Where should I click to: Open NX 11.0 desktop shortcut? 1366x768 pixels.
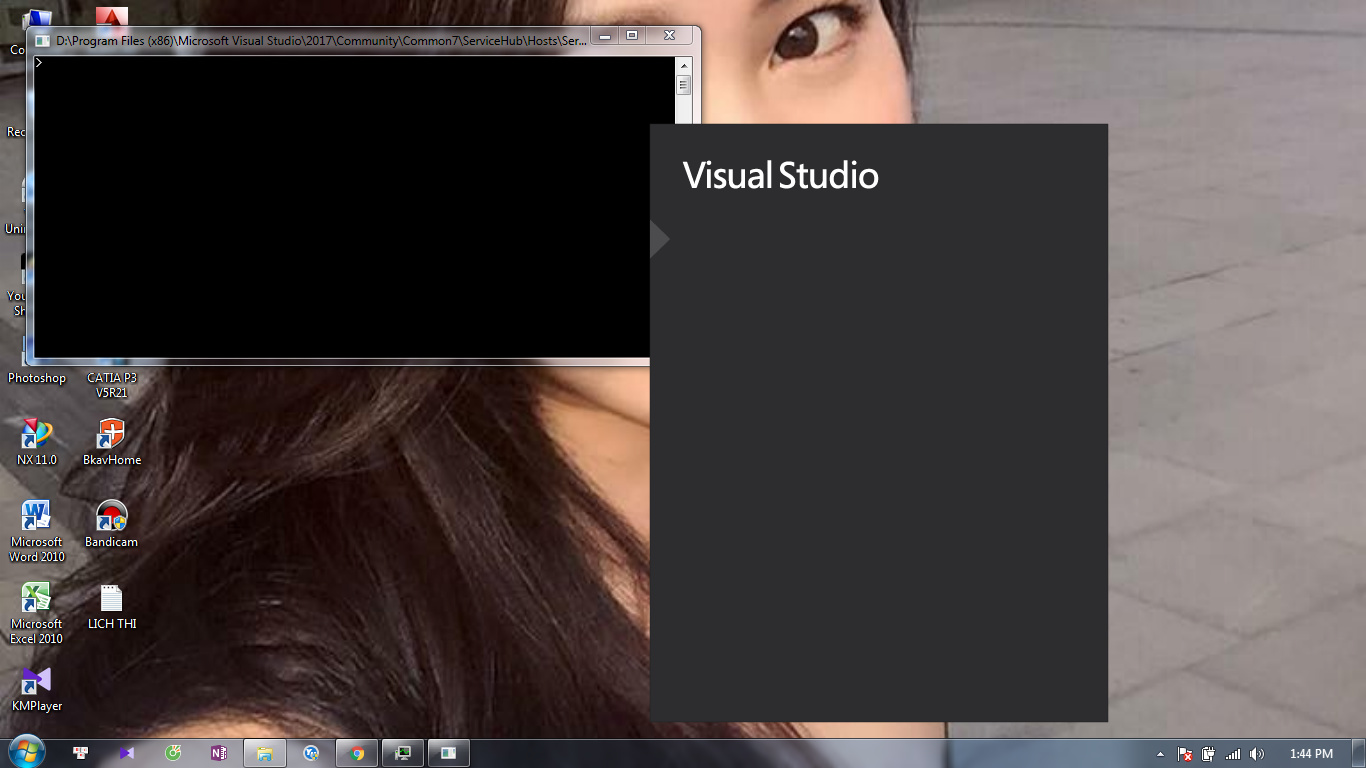(37, 442)
